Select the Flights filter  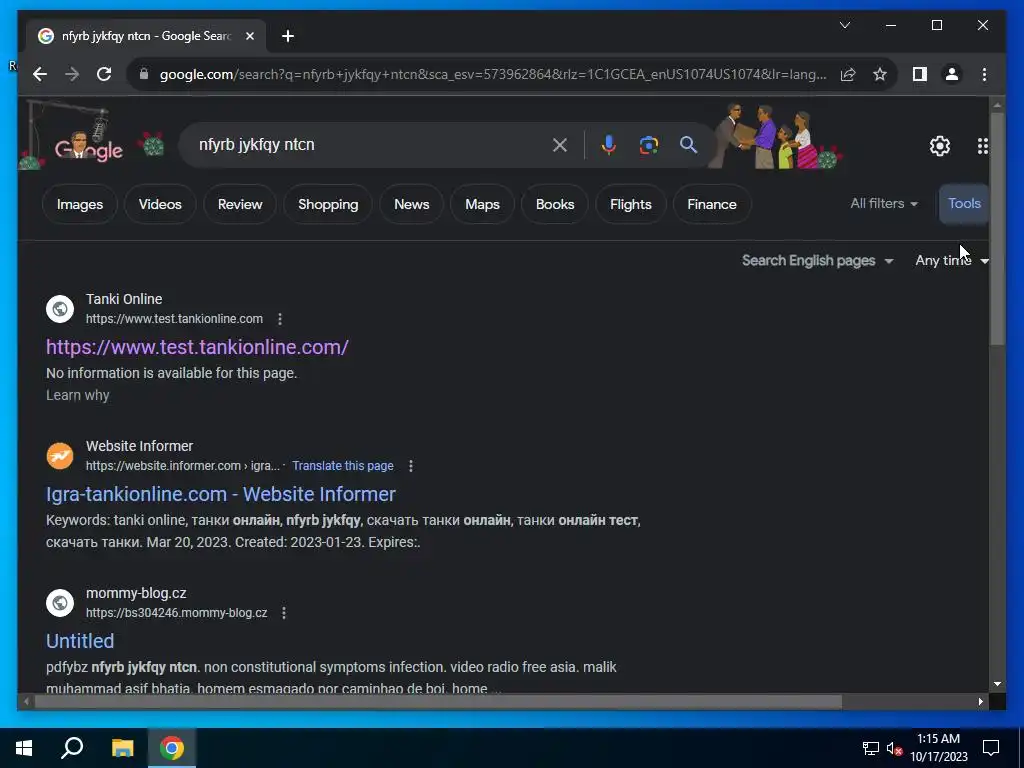coord(630,204)
